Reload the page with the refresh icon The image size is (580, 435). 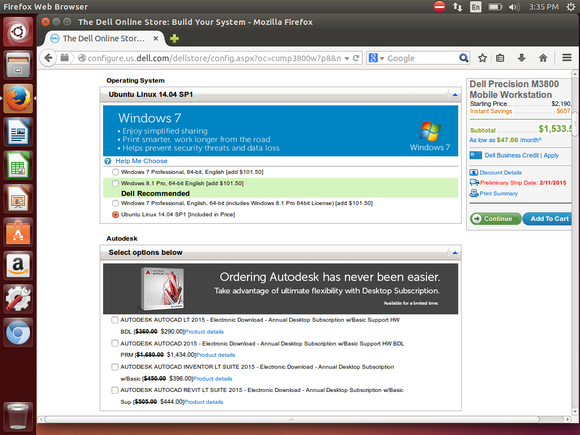pyautogui.click(x=356, y=58)
